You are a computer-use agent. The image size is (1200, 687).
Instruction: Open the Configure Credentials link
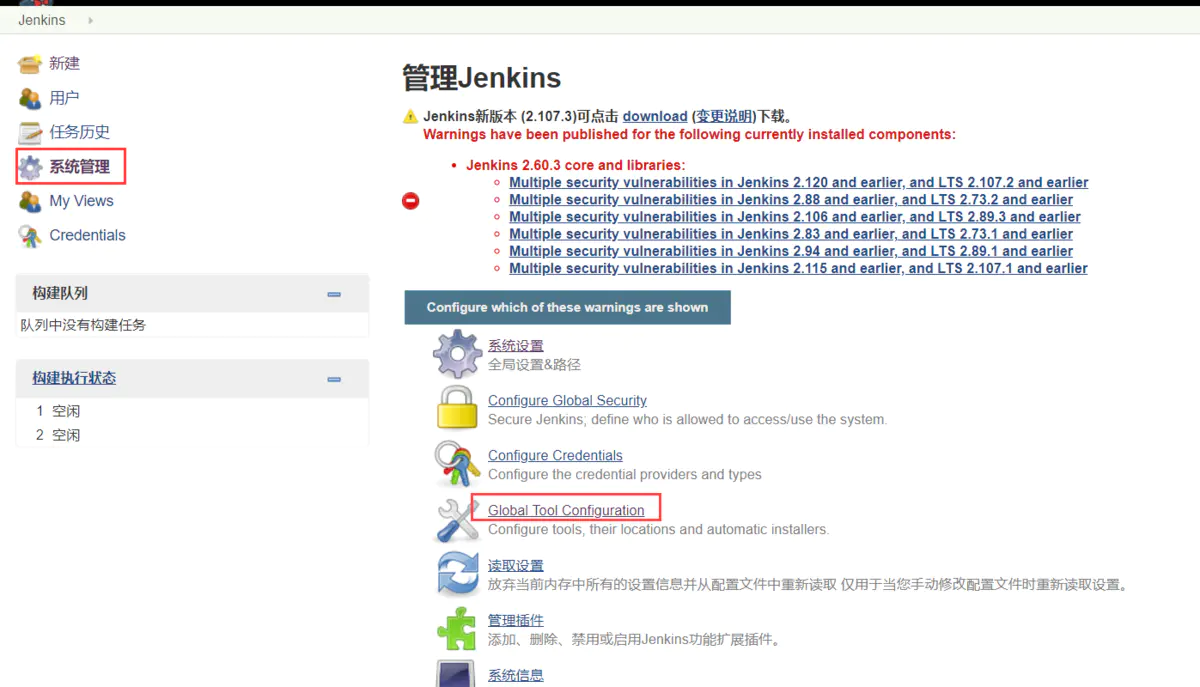pos(555,455)
